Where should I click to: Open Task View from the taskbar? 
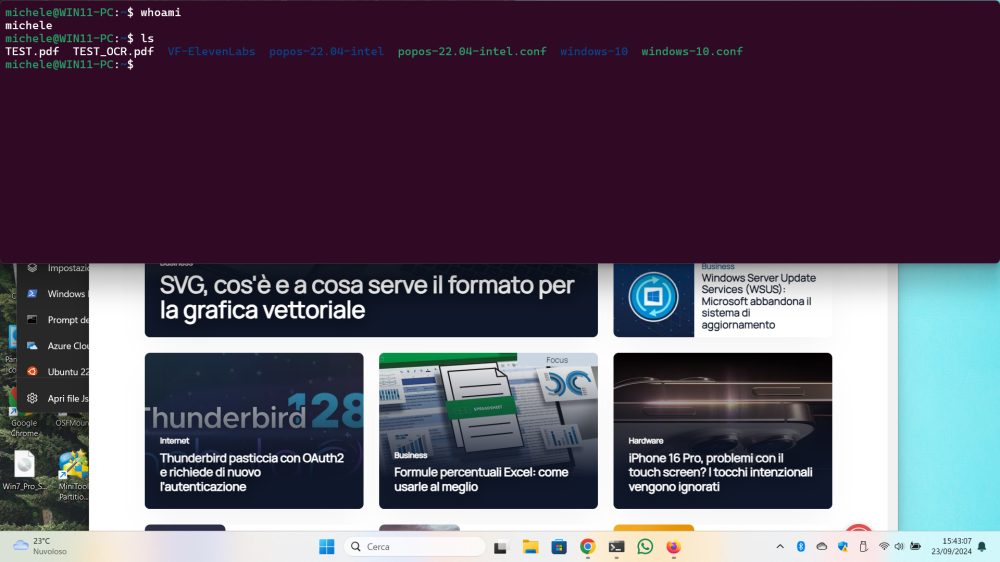pos(500,547)
